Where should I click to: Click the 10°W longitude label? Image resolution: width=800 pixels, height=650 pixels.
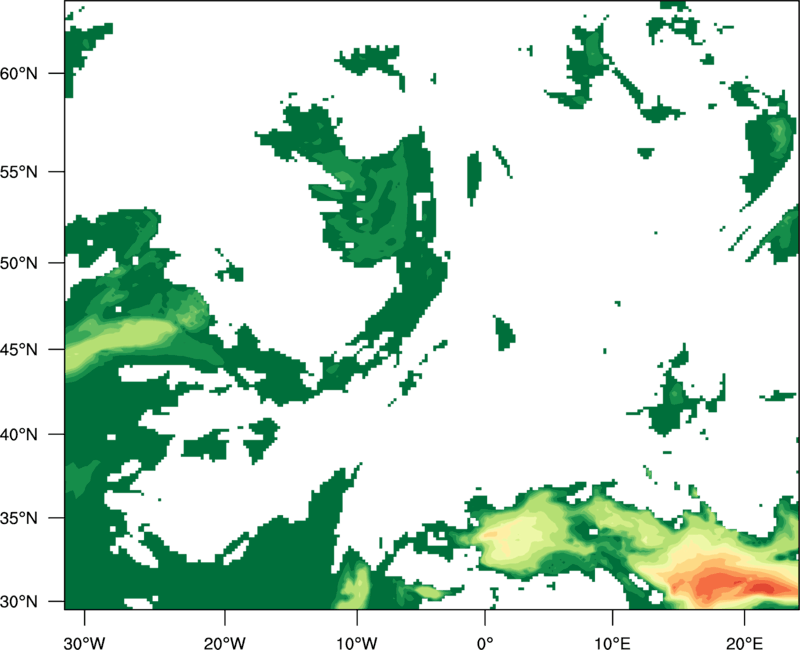(x=357, y=643)
